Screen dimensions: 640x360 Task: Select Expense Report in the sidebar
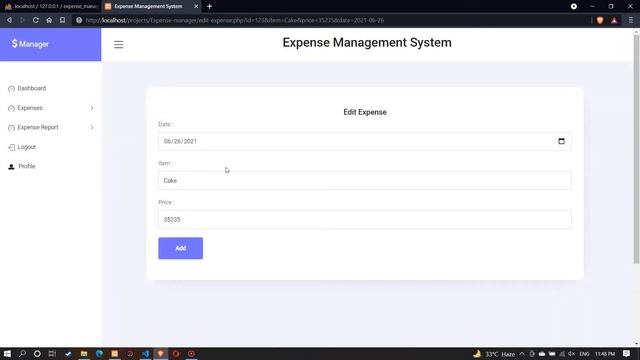pos(38,127)
